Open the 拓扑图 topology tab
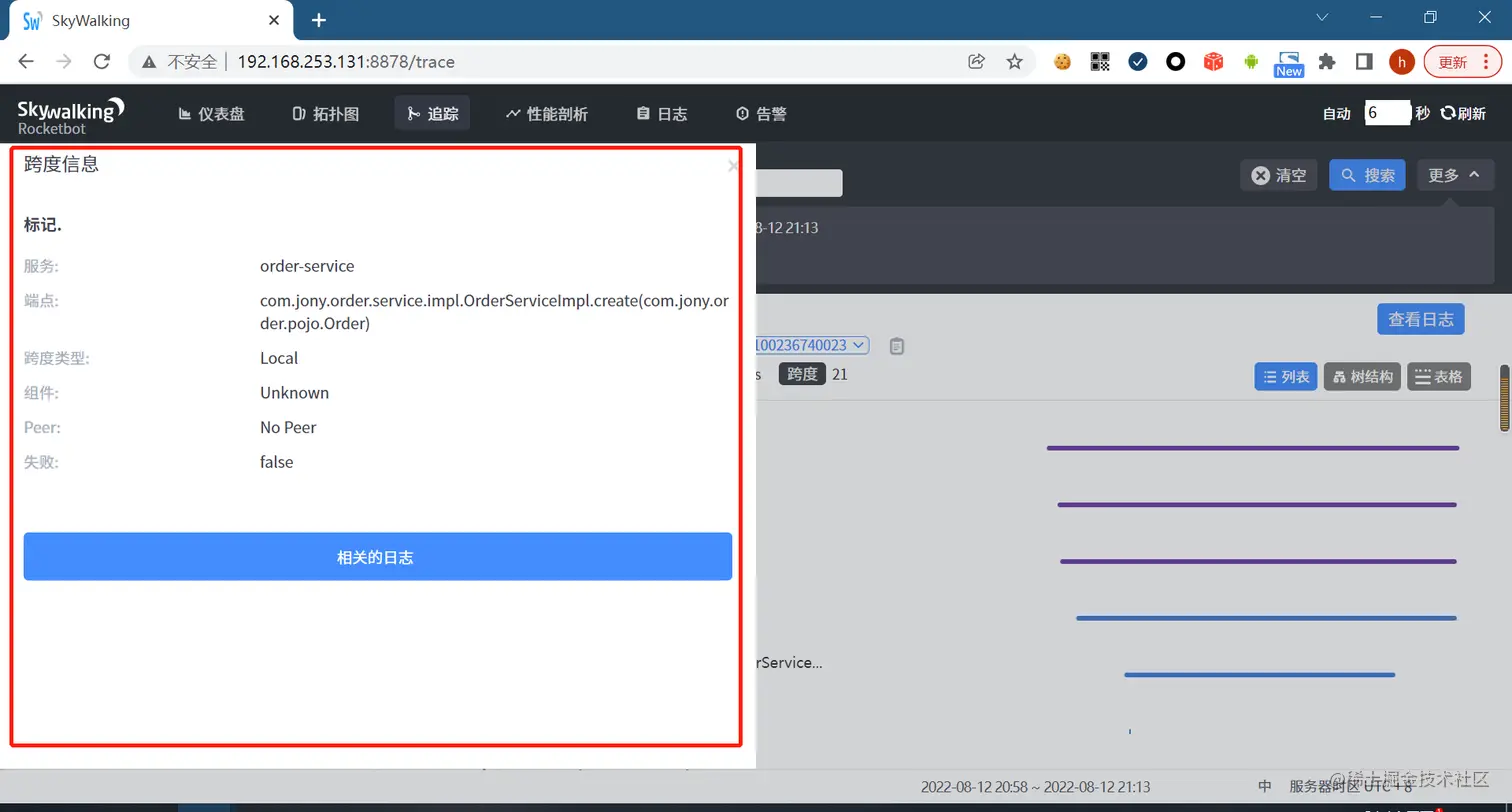Screen dimensions: 1512x812 click(325, 114)
